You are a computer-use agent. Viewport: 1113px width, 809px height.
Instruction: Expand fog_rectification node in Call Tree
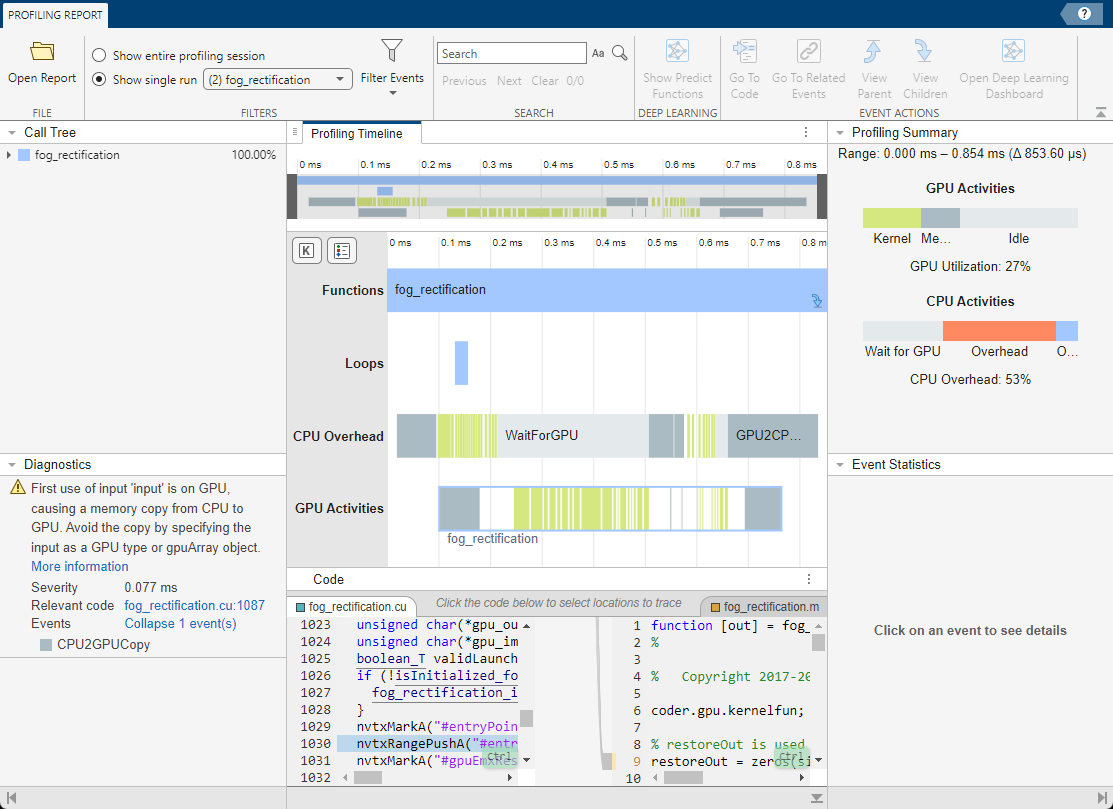click(x=10, y=155)
